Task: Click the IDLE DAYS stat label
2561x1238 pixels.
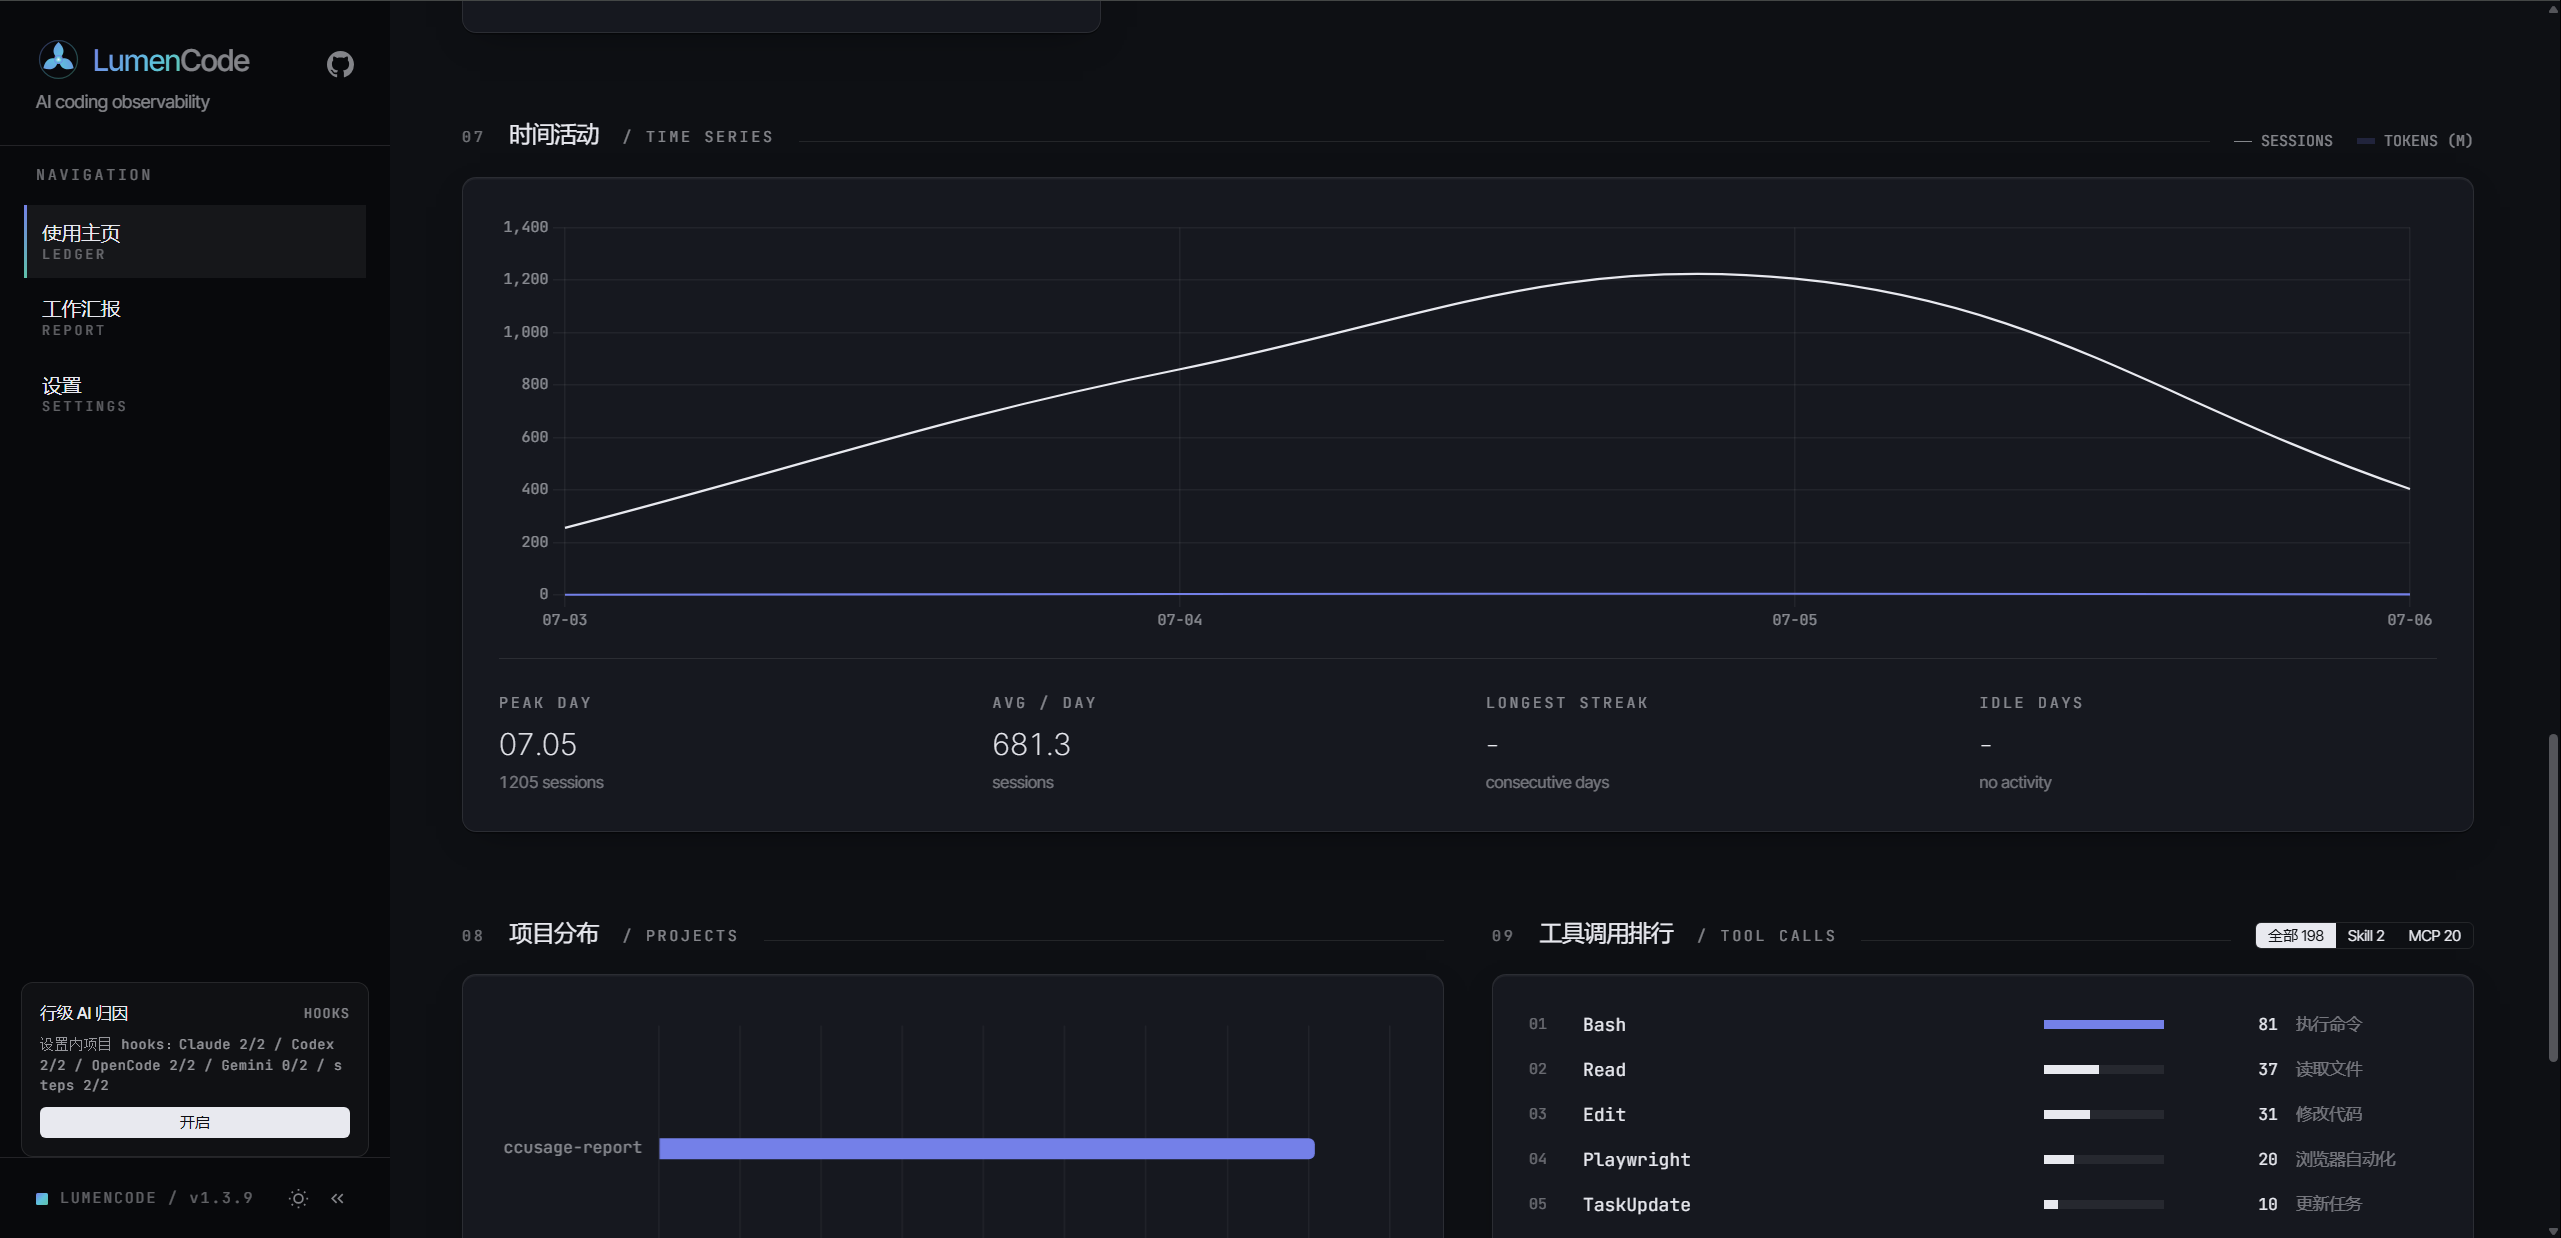Action: click(2031, 703)
